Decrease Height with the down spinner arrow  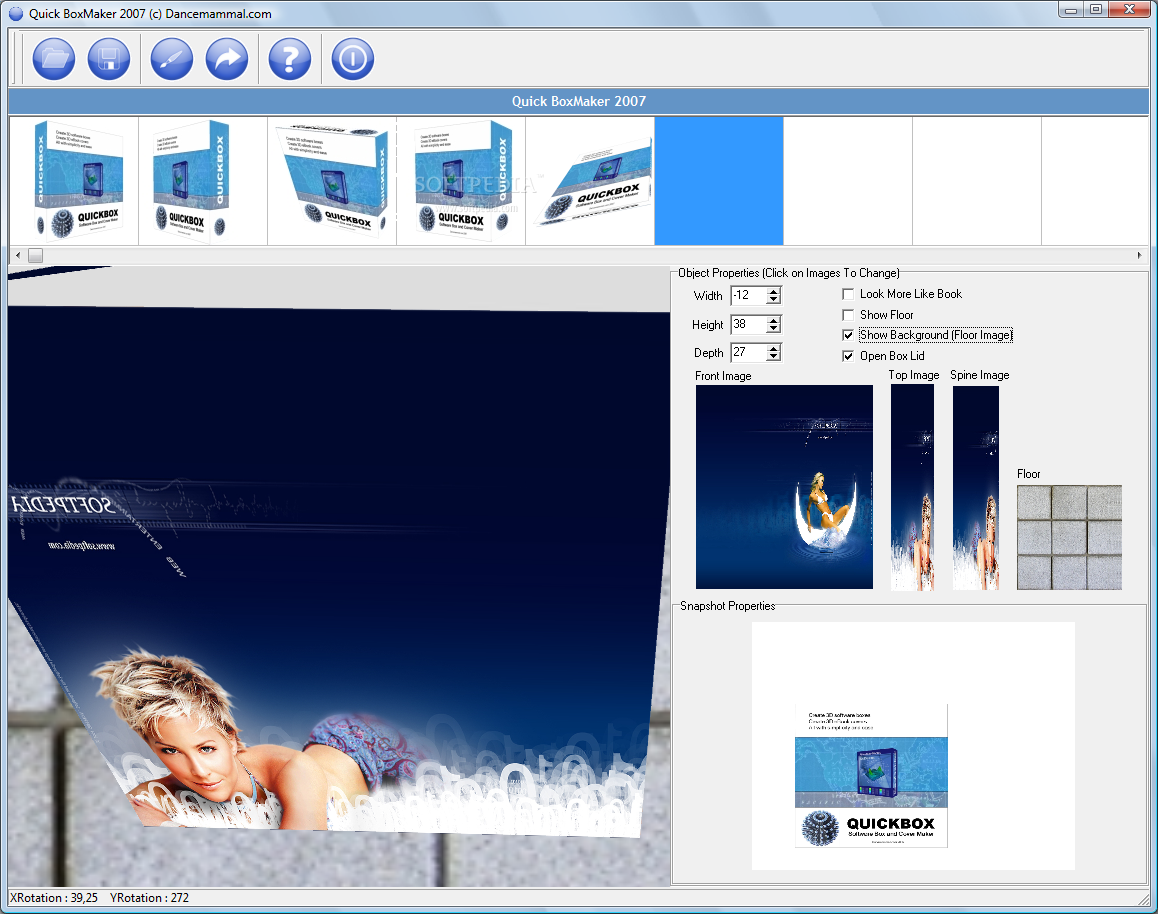click(x=773, y=329)
